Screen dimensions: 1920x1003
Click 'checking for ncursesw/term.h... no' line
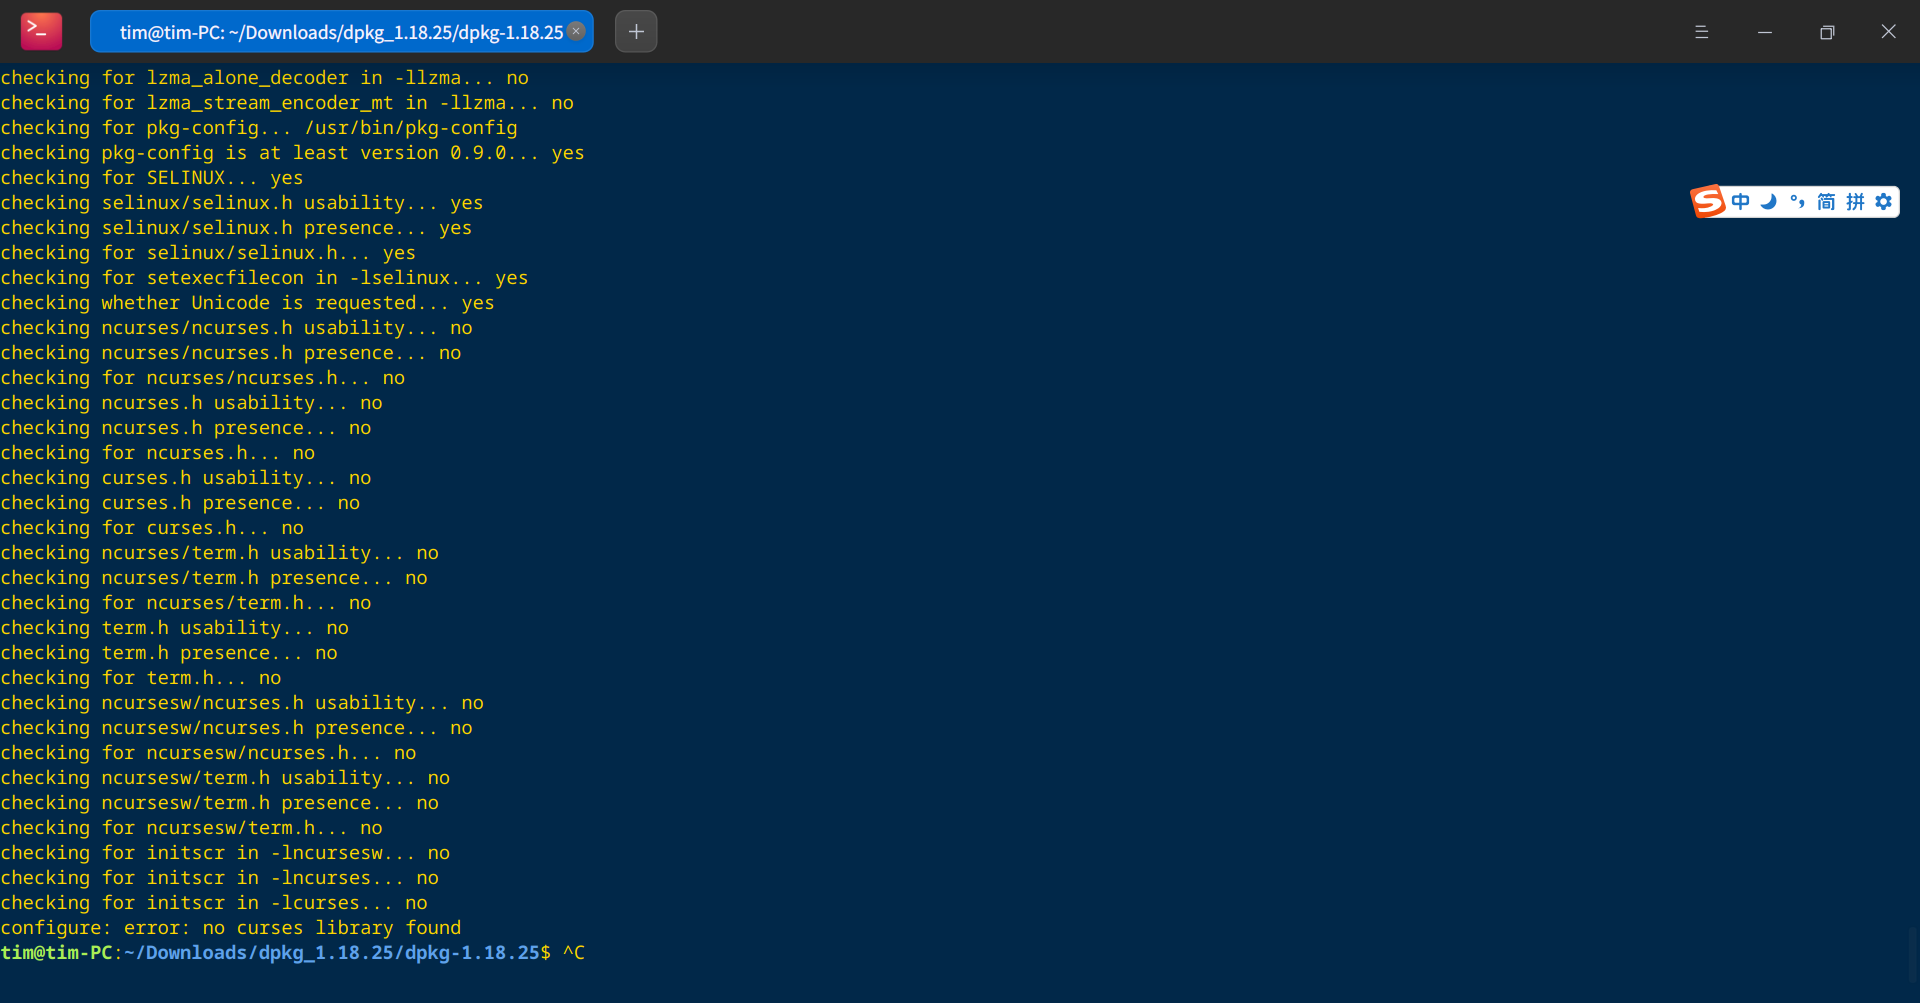coord(192,828)
